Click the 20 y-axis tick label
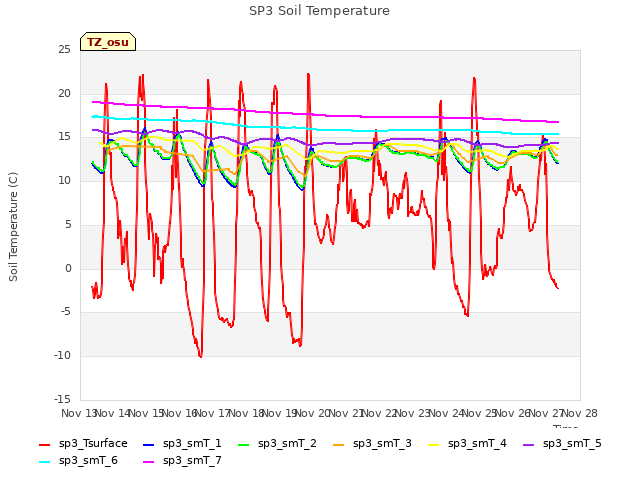640x480 pixels. (x=64, y=93)
